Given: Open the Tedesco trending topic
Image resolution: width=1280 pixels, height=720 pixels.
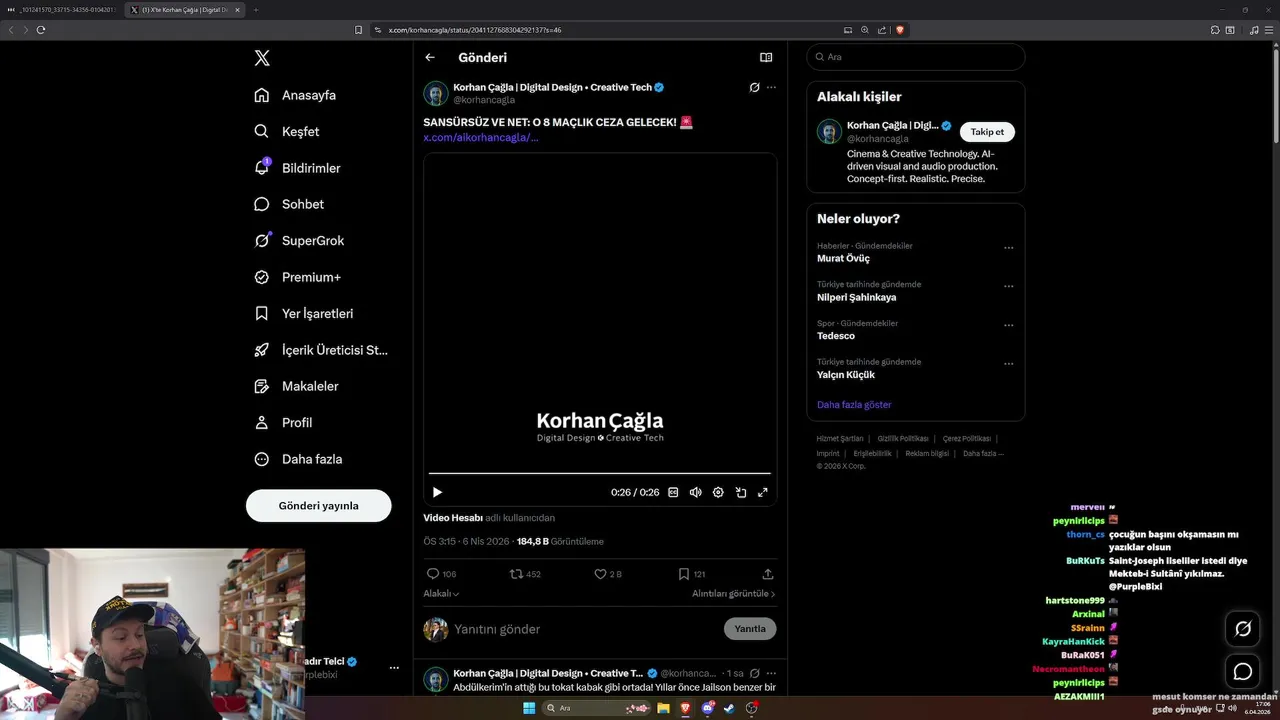Looking at the screenshot, I should pos(836,336).
